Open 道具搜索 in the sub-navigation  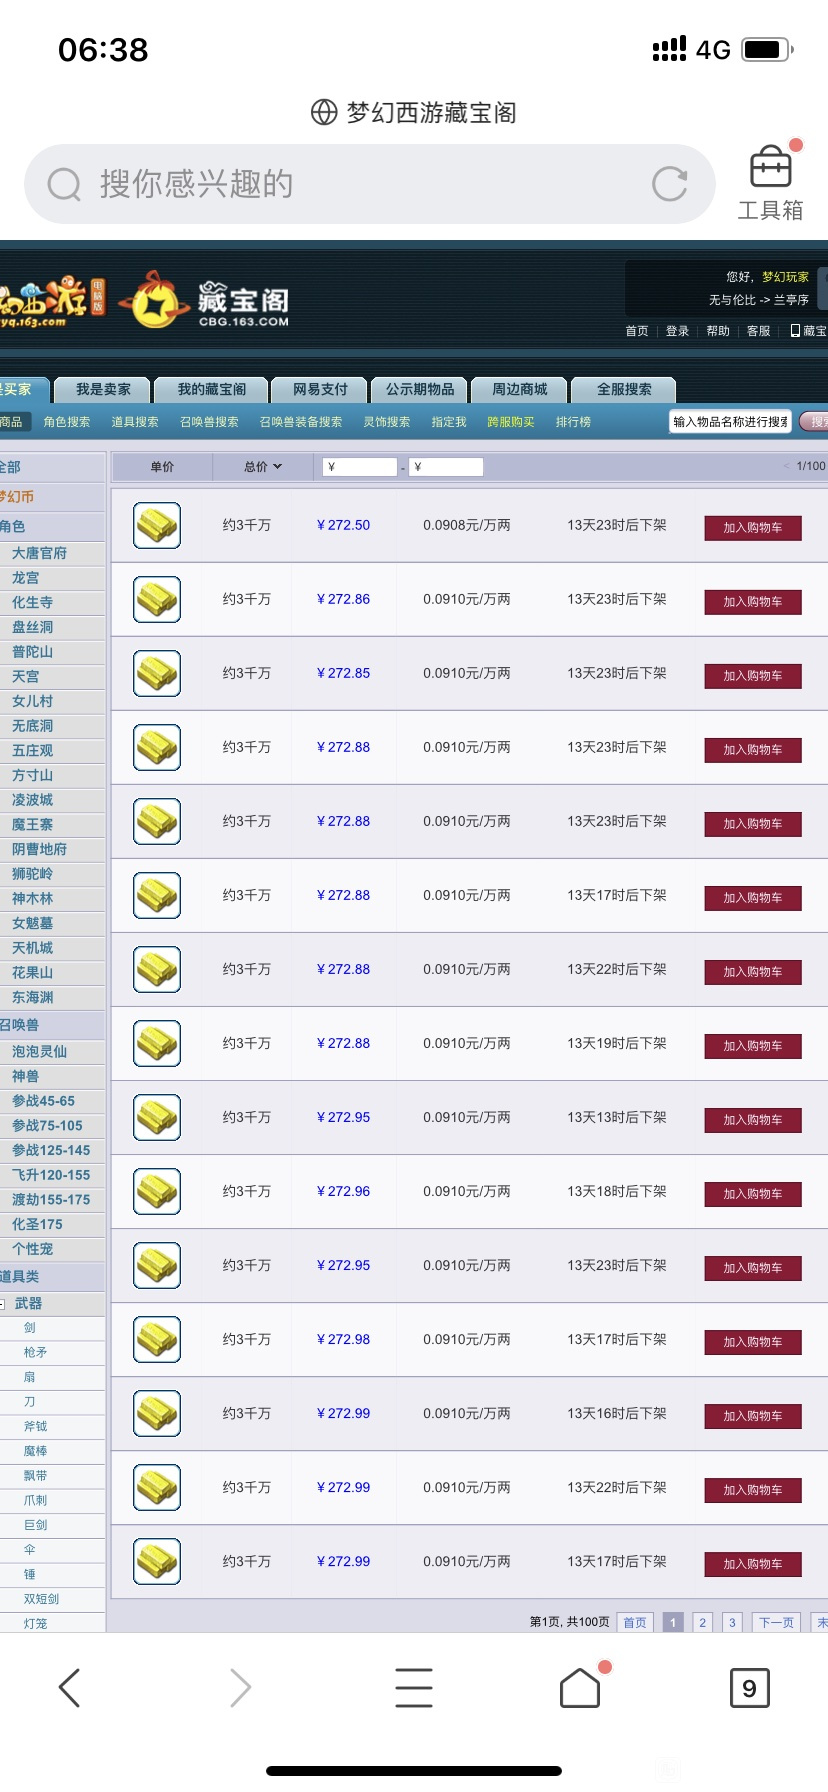pyautogui.click(x=135, y=422)
